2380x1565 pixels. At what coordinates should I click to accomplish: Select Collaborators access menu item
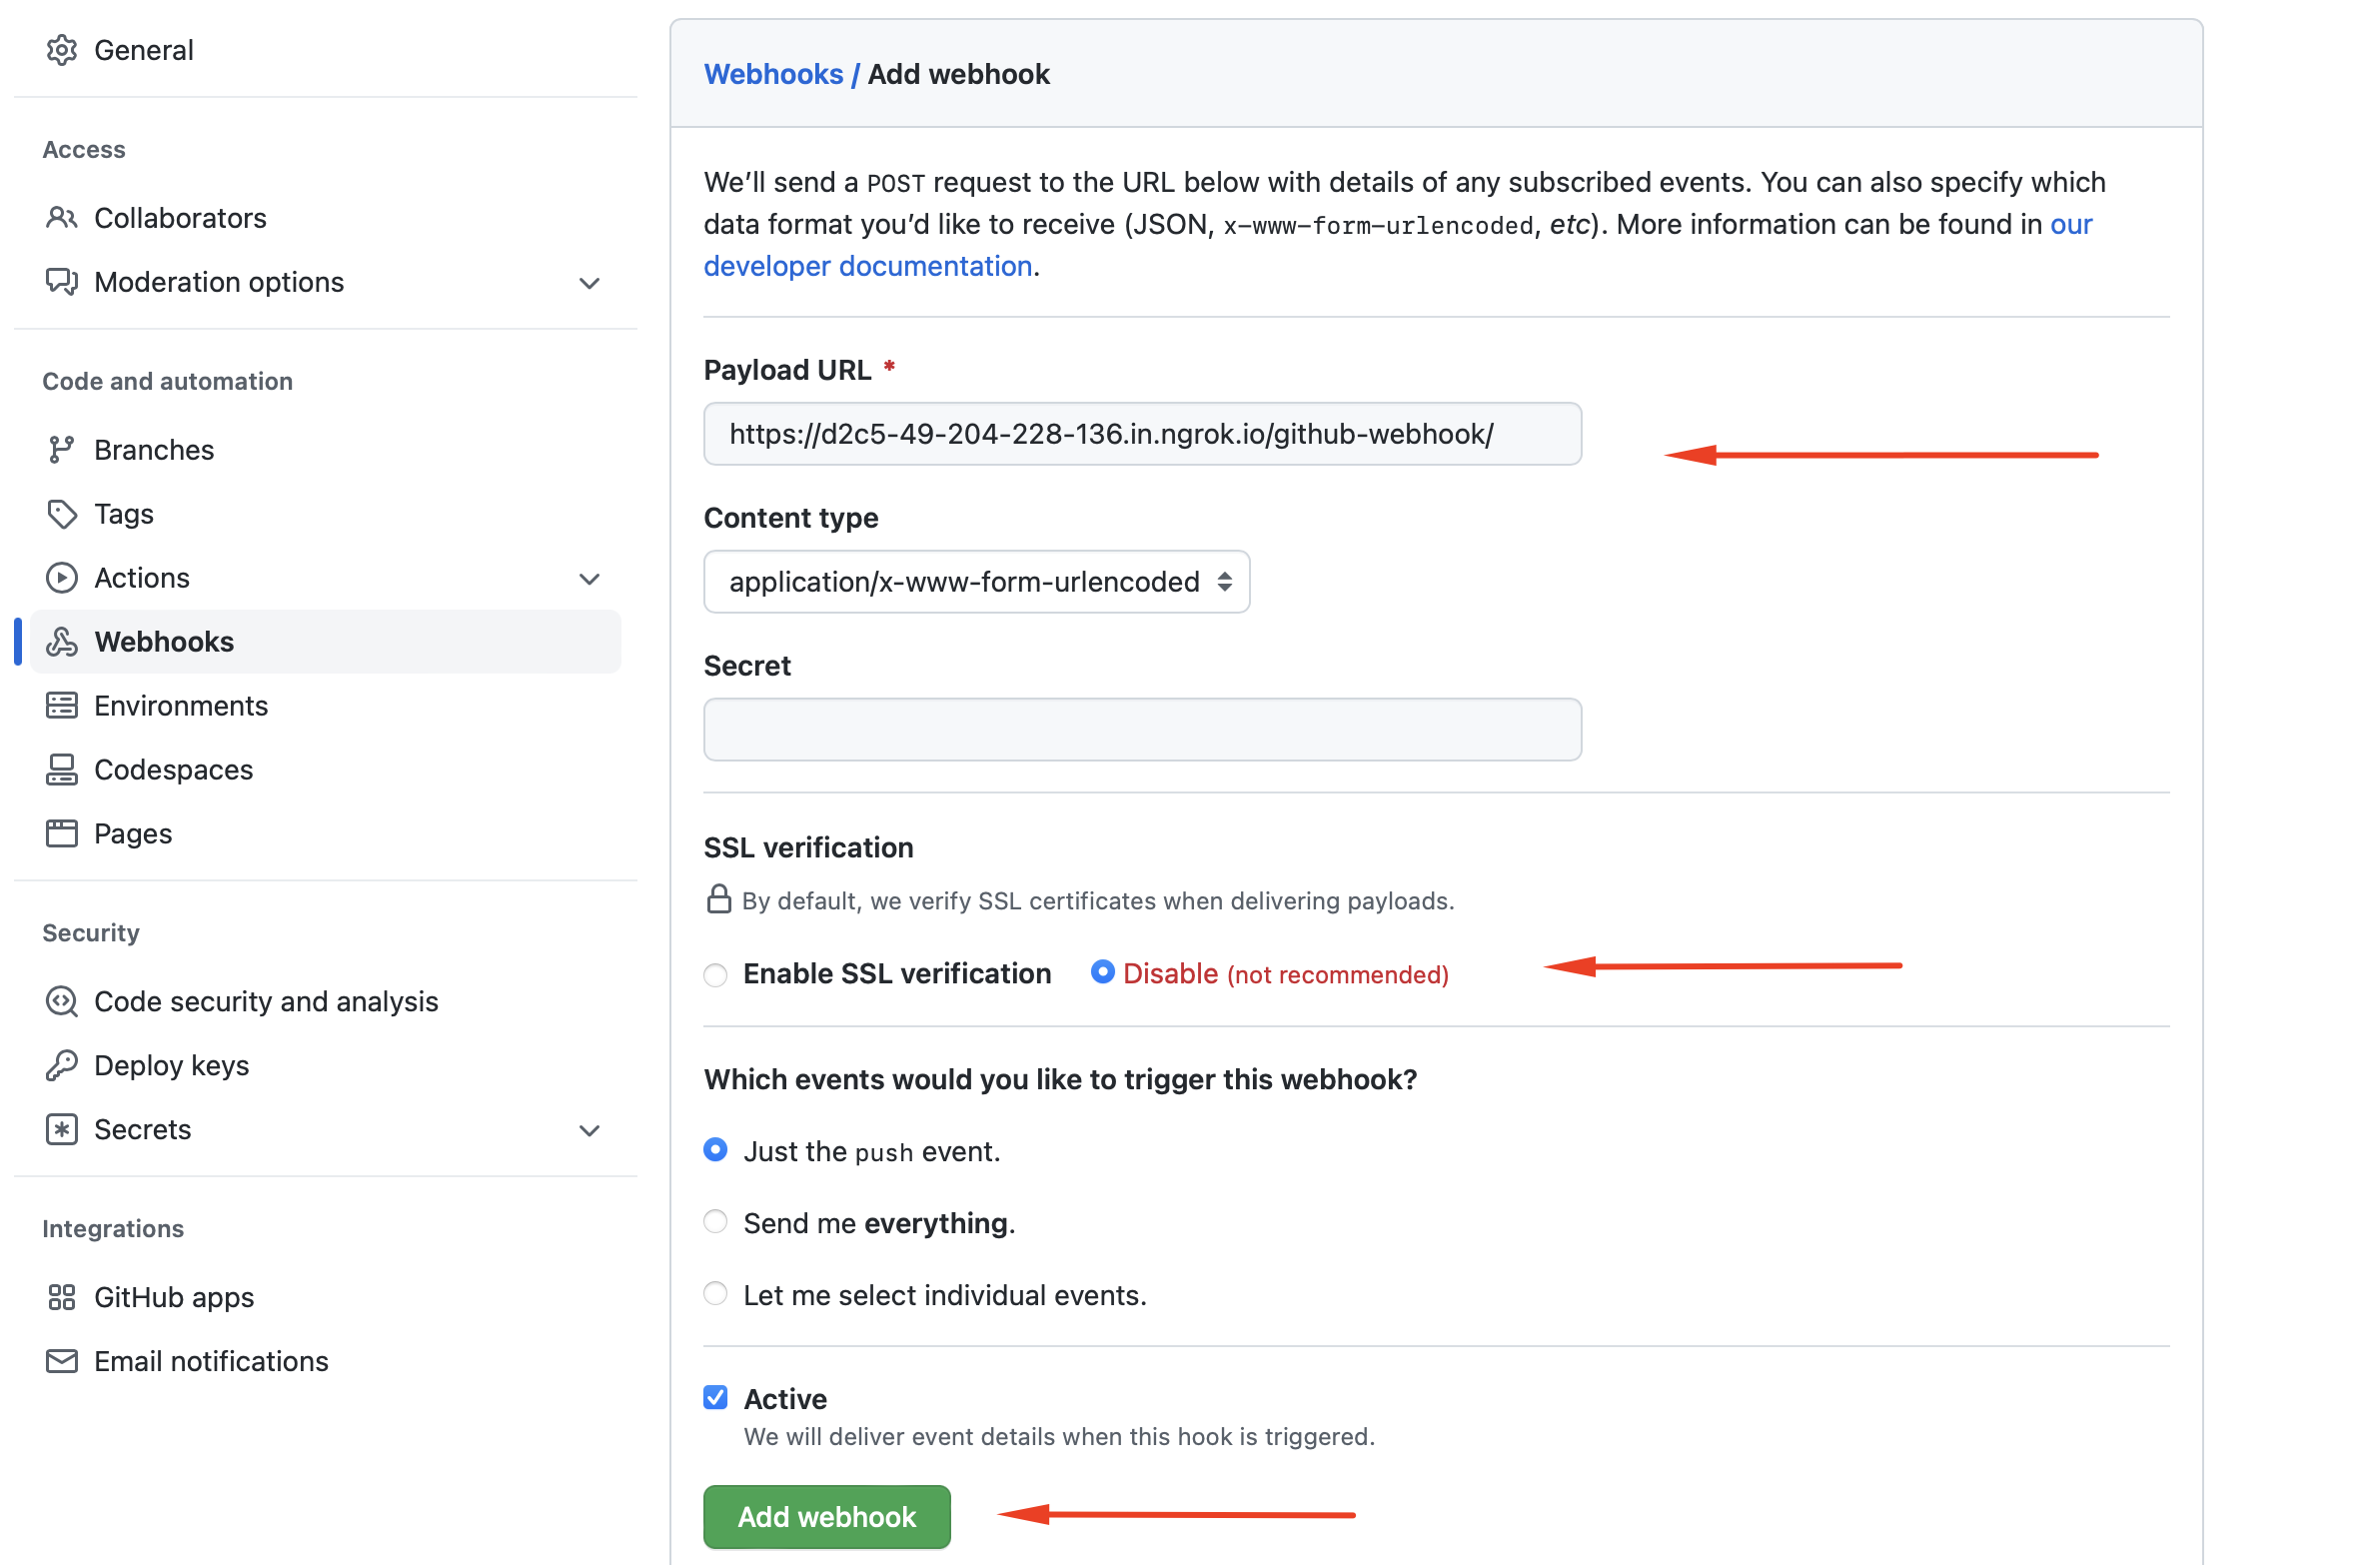pyautogui.click(x=182, y=217)
